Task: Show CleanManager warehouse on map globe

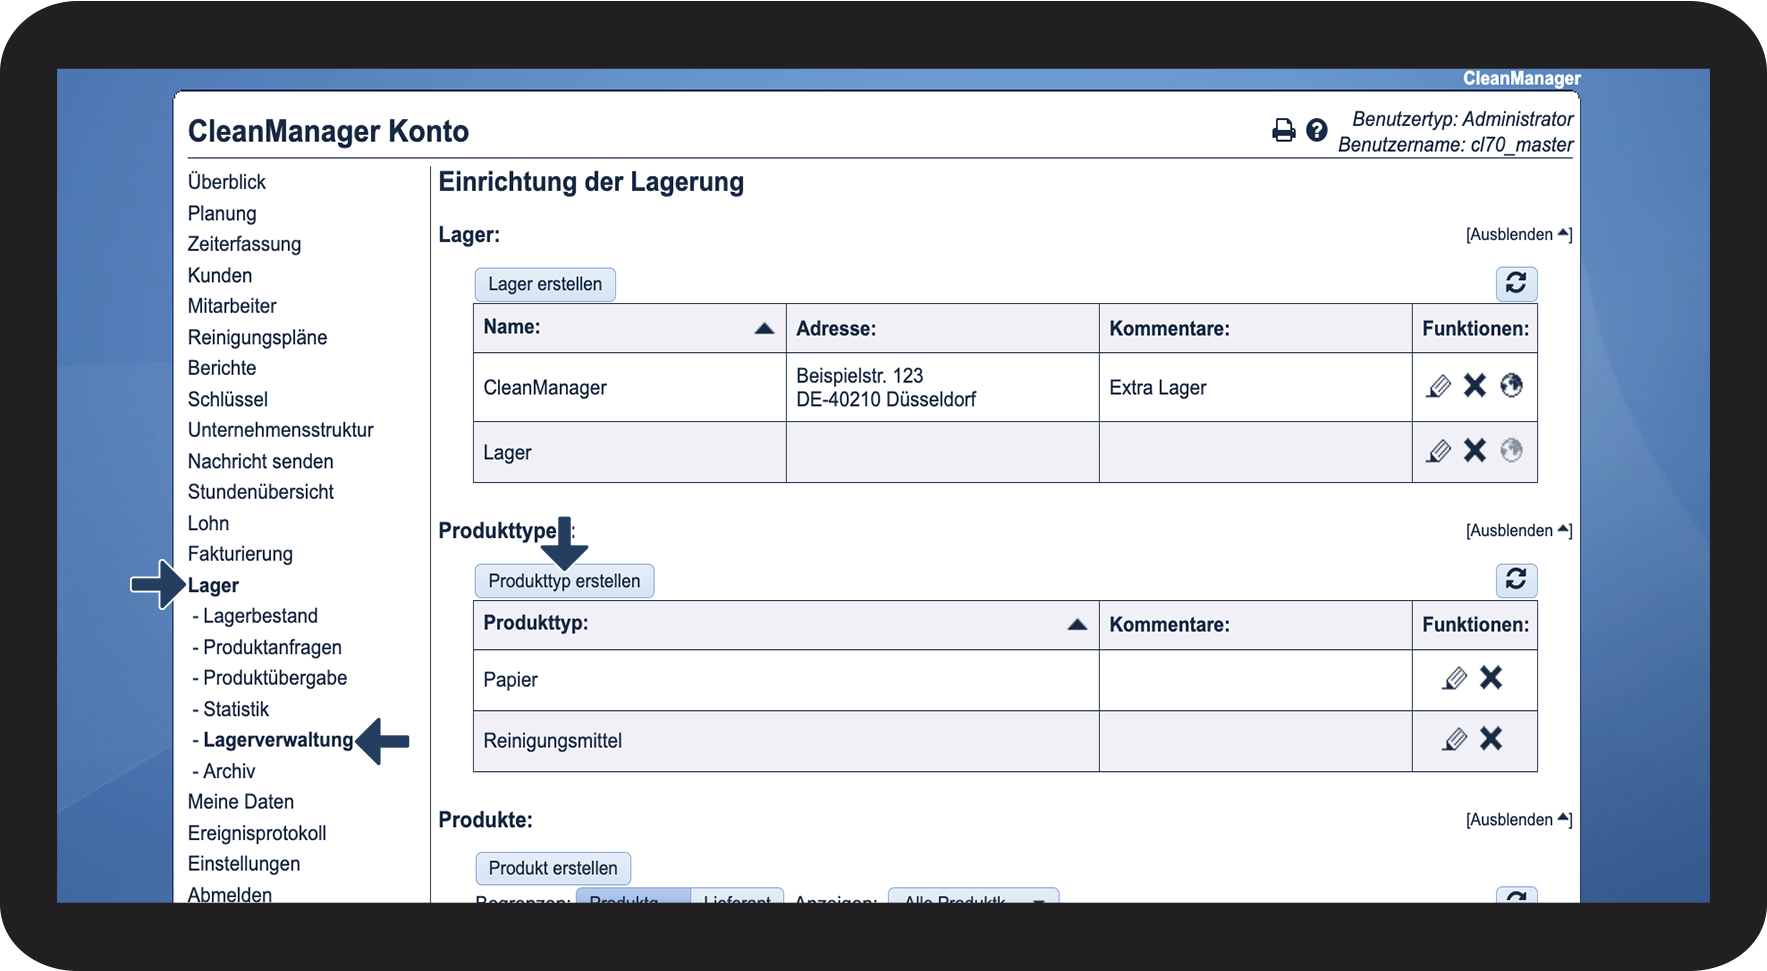Action: pyautogui.click(x=1511, y=386)
